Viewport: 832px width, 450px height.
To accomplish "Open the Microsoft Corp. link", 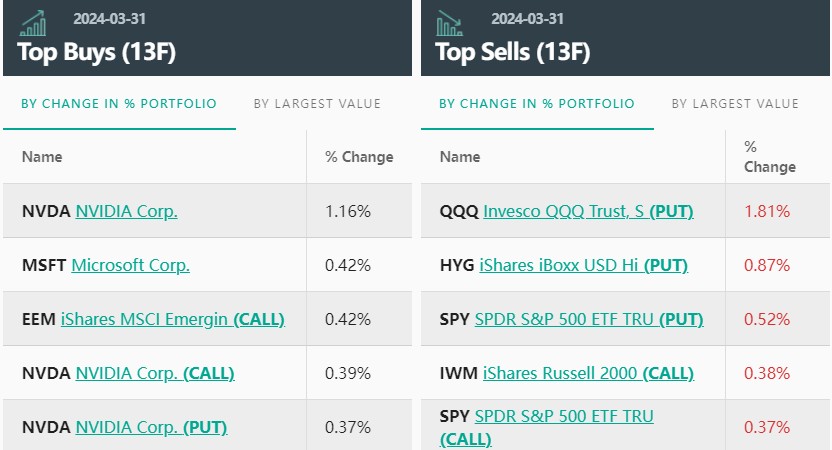I will pos(130,265).
